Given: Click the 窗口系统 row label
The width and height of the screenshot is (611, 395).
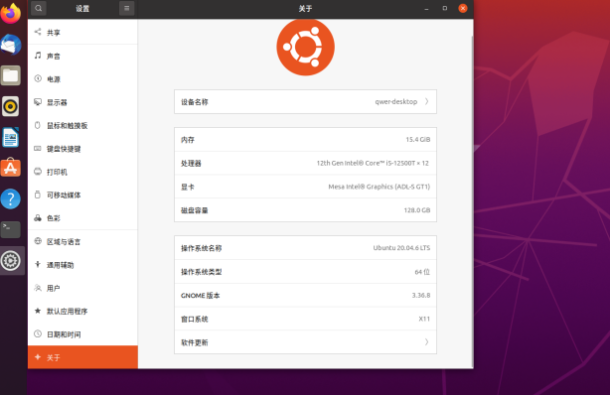Looking at the screenshot, I should 194,319.
